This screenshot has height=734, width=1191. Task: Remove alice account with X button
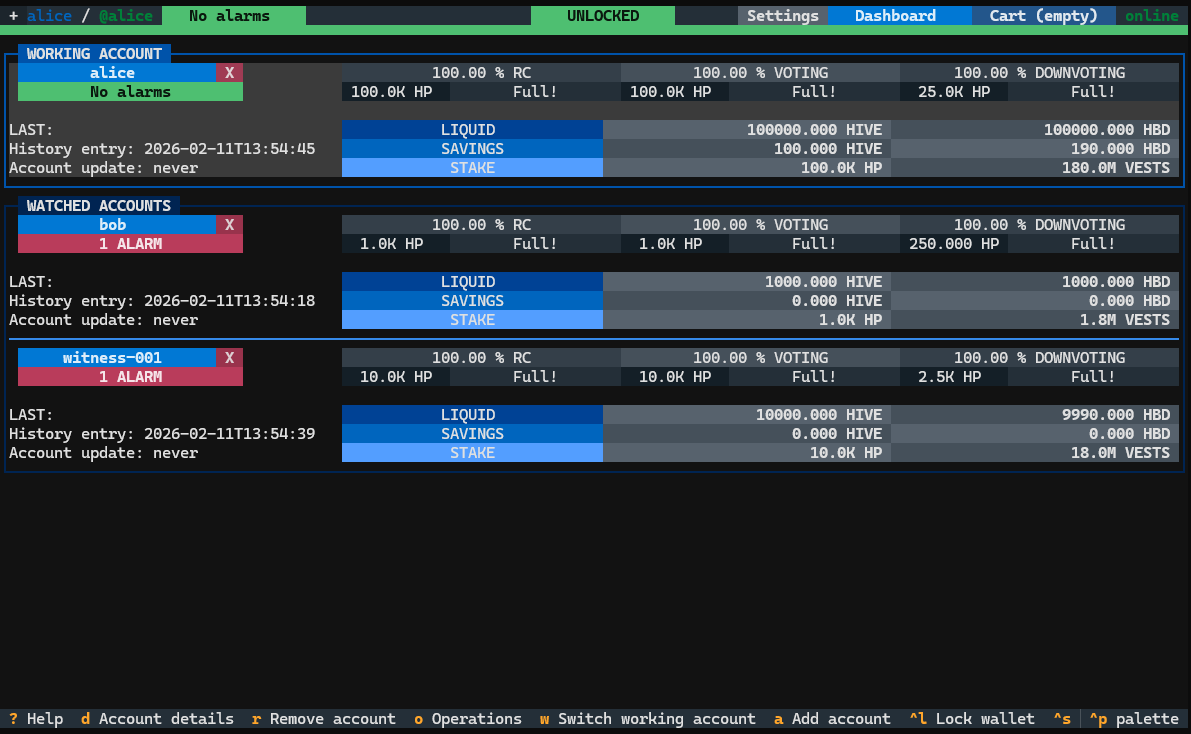pyautogui.click(x=229, y=72)
